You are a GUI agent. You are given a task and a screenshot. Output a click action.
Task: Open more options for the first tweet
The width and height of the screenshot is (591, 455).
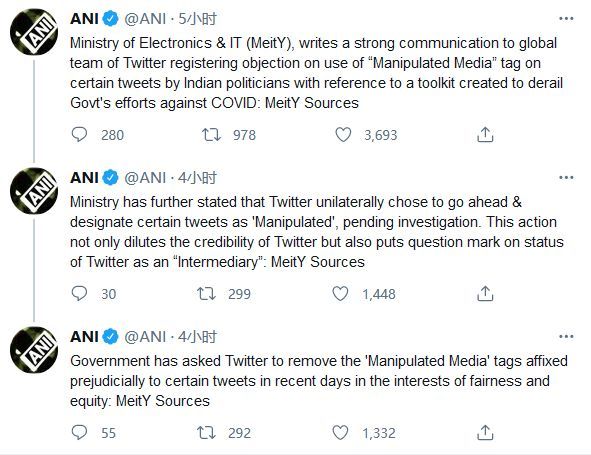pyautogui.click(x=566, y=18)
